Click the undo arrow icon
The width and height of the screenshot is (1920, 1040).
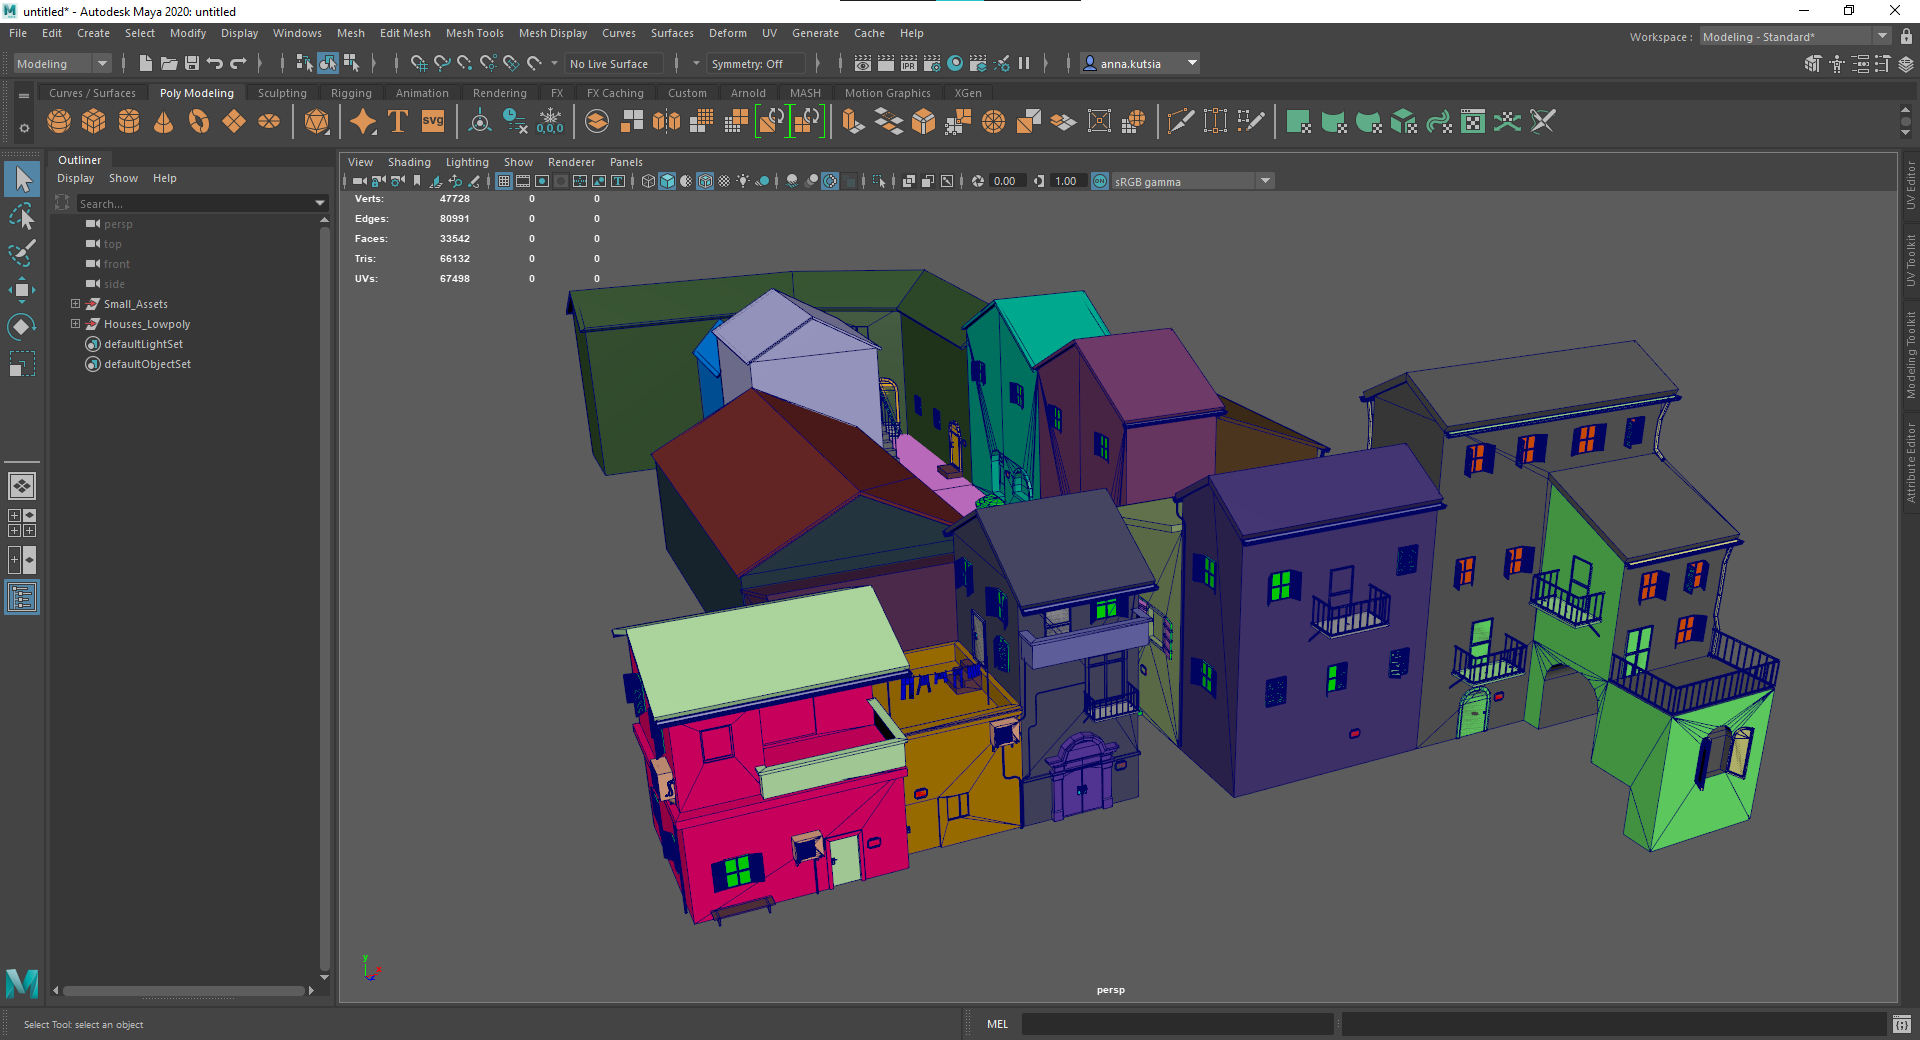[215, 63]
